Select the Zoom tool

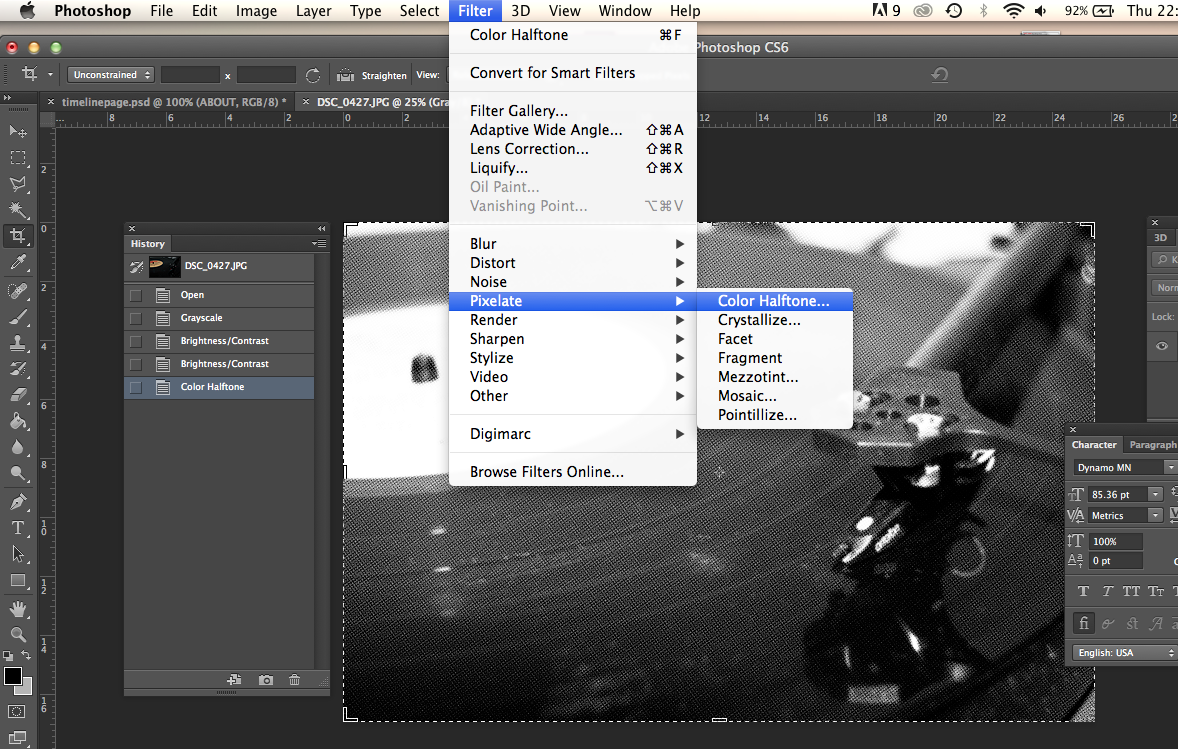(18, 635)
